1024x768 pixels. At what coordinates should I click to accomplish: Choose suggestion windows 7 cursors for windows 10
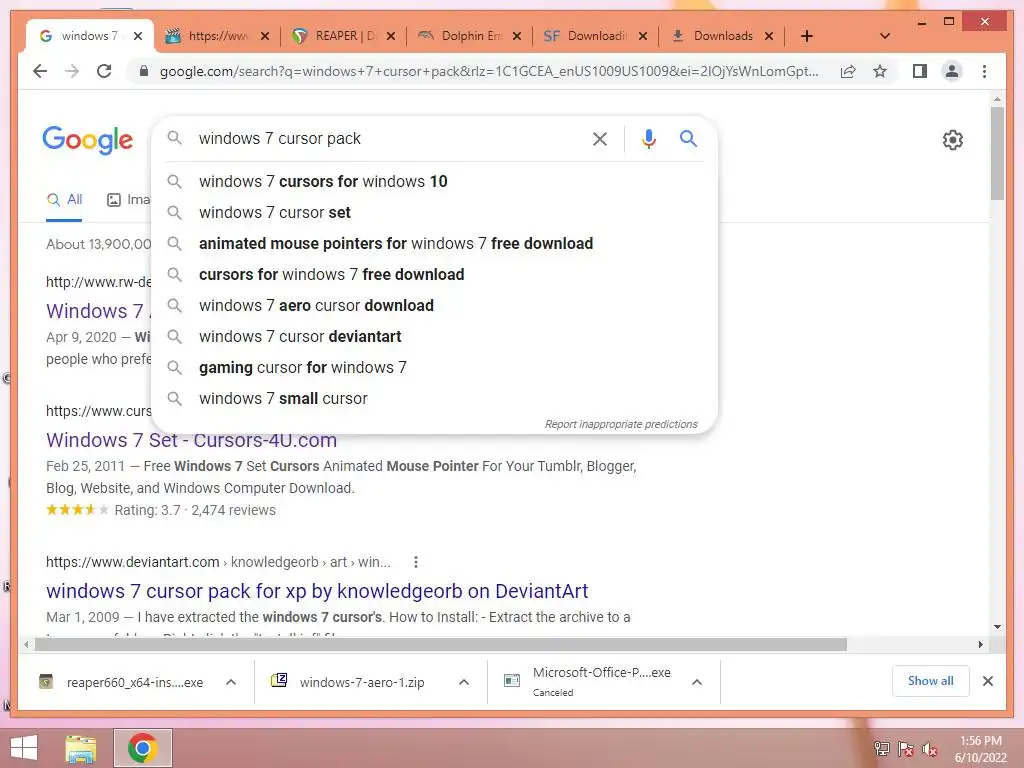pos(434,182)
